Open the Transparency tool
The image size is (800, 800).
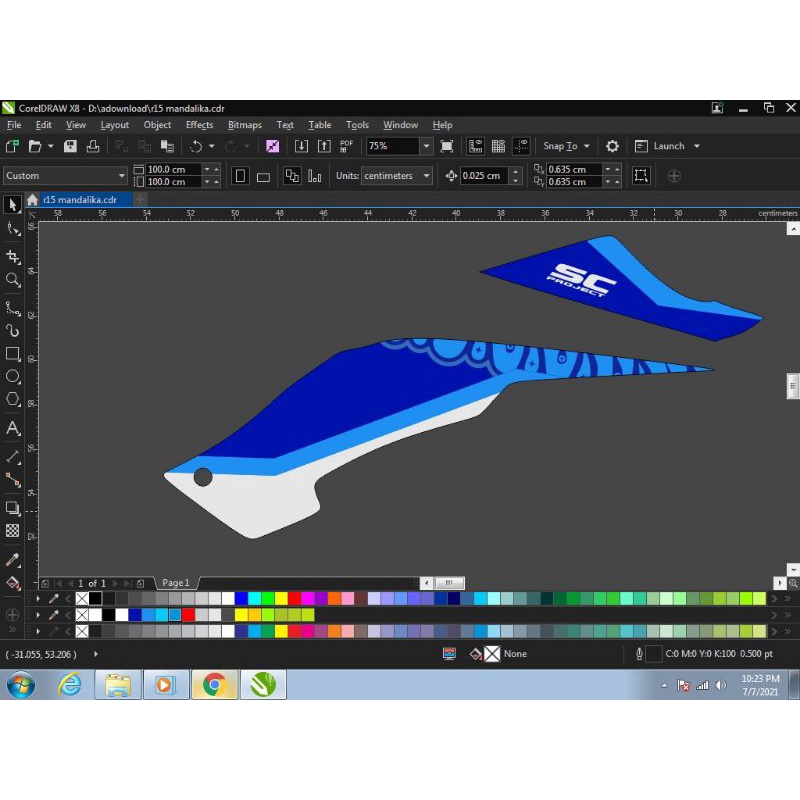coord(12,531)
